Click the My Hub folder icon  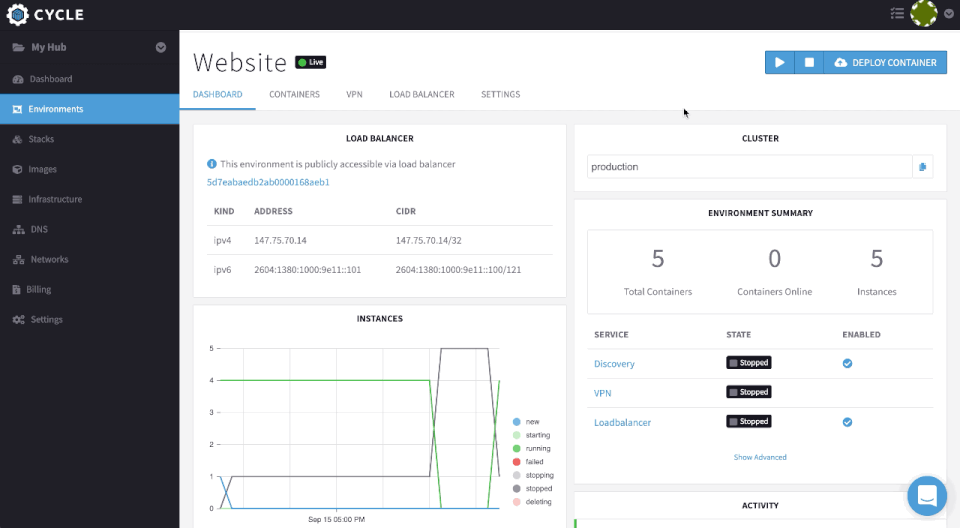pyautogui.click(x=18, y=47)
